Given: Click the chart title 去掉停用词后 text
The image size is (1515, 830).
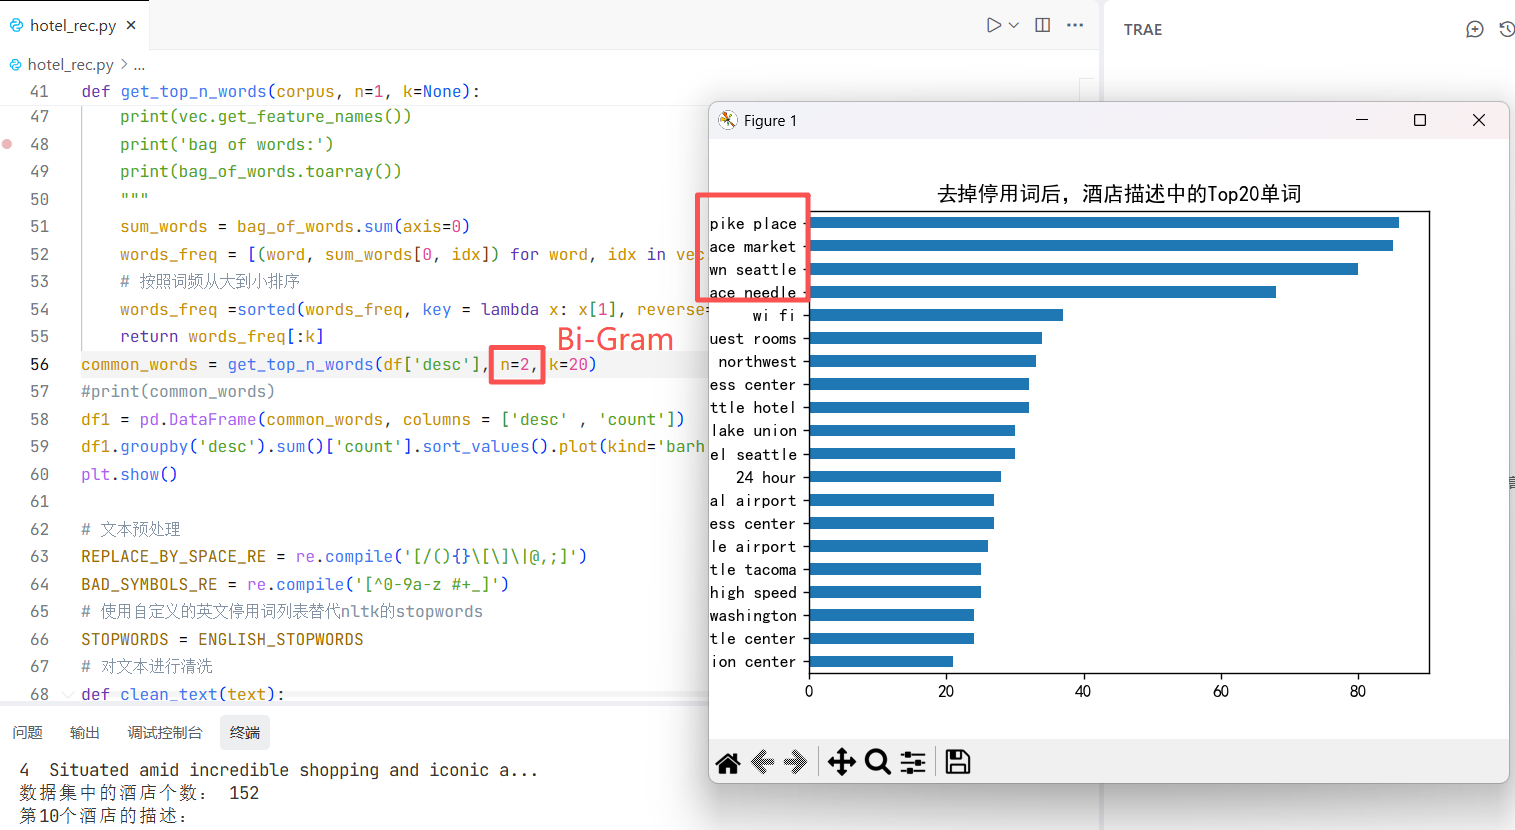Looking at the screenshot, I should click(1119, 193).
